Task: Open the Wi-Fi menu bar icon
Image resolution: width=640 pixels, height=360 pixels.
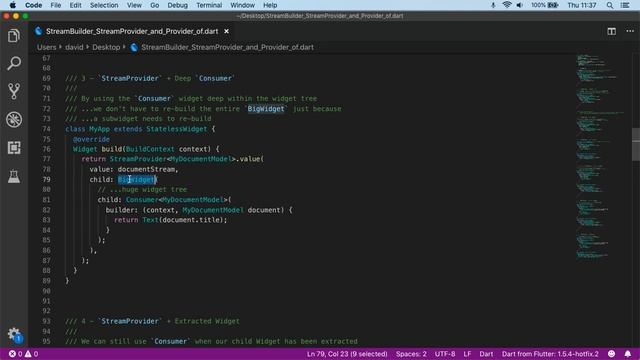Action: pos(507,5)
